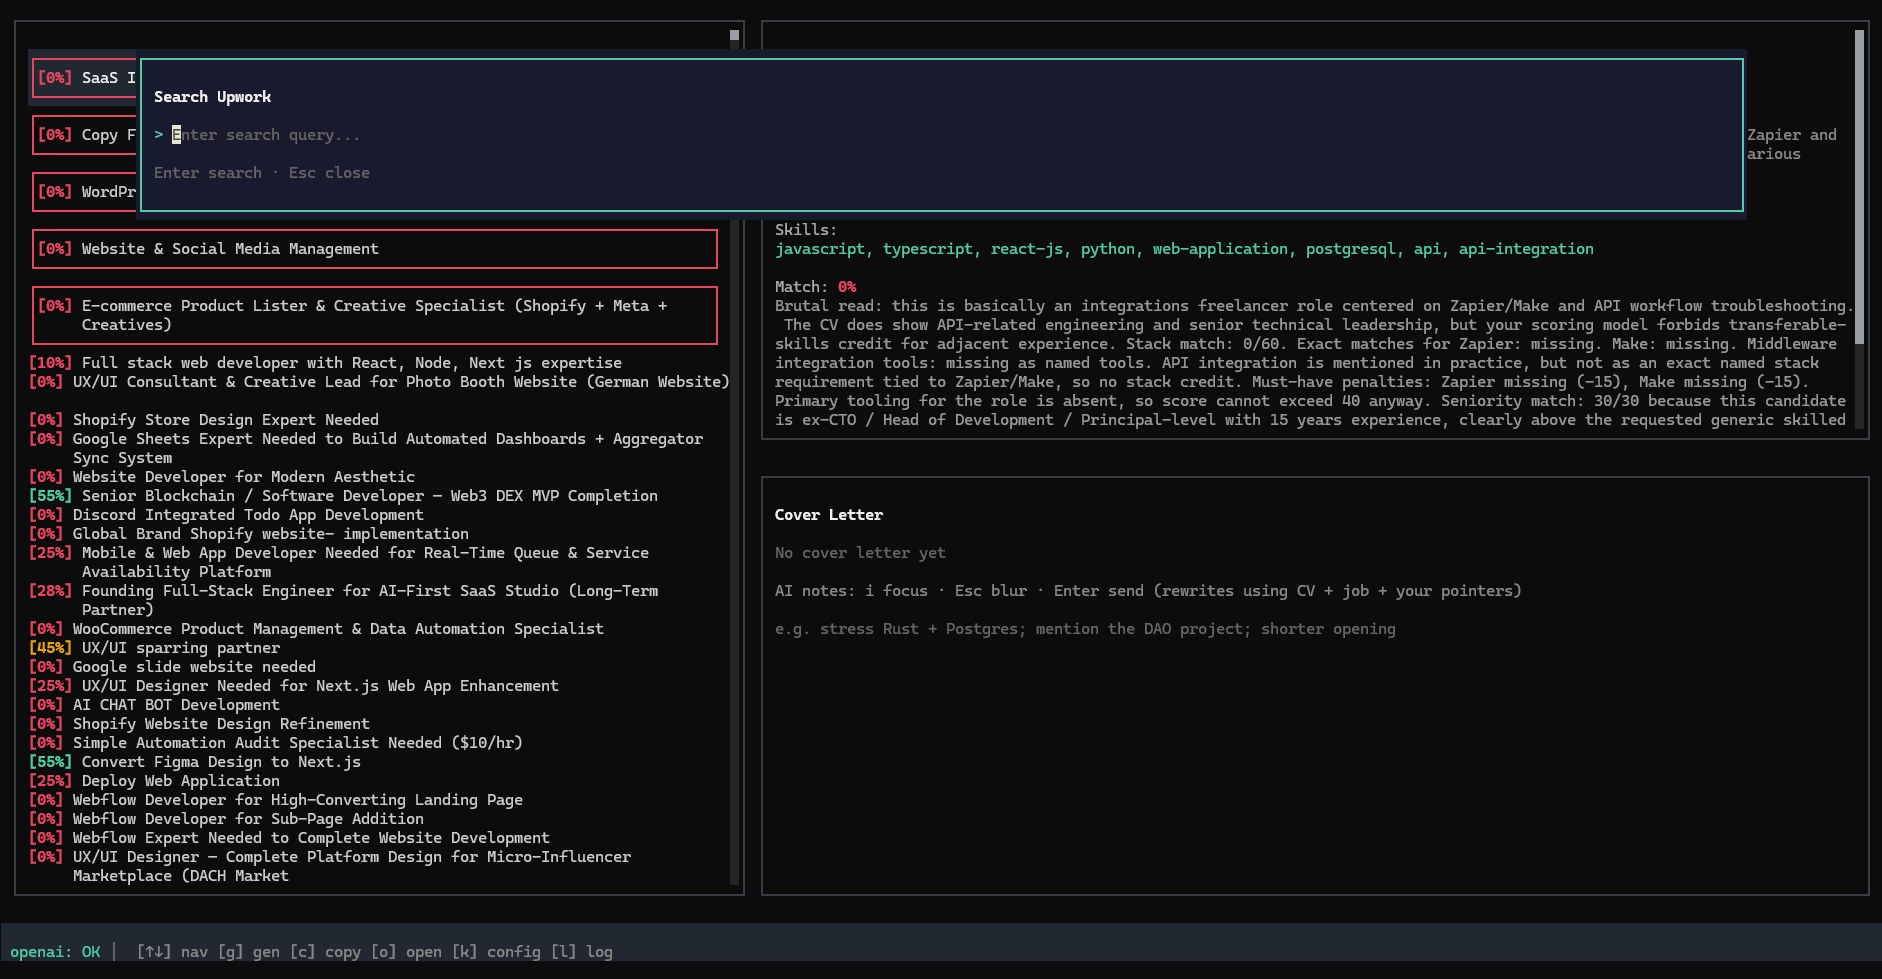1882x979 pixels.
Task: Click the openai: OK status indicator
Action: coord(55,952)
